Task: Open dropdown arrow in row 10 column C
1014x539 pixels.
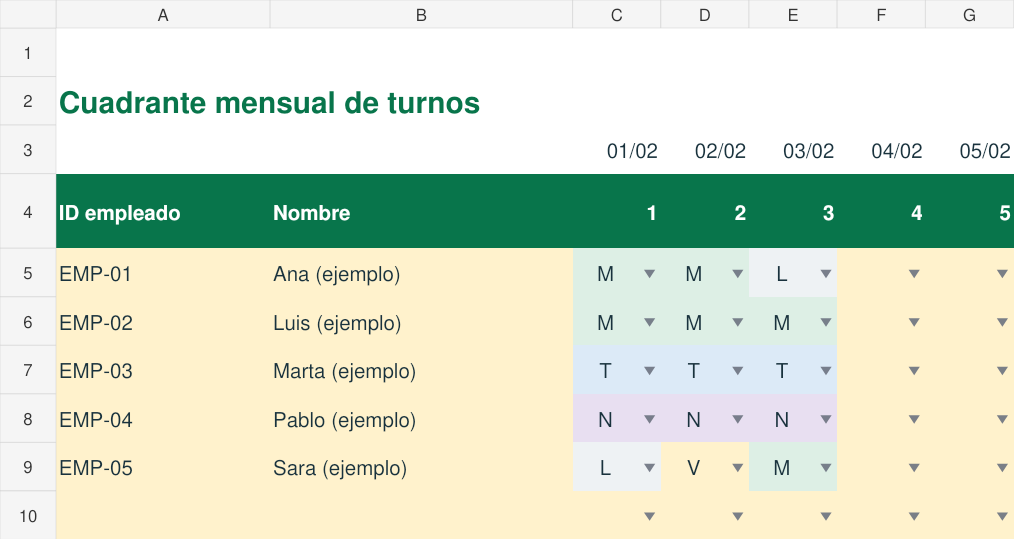Action: [x=649, y=516]
